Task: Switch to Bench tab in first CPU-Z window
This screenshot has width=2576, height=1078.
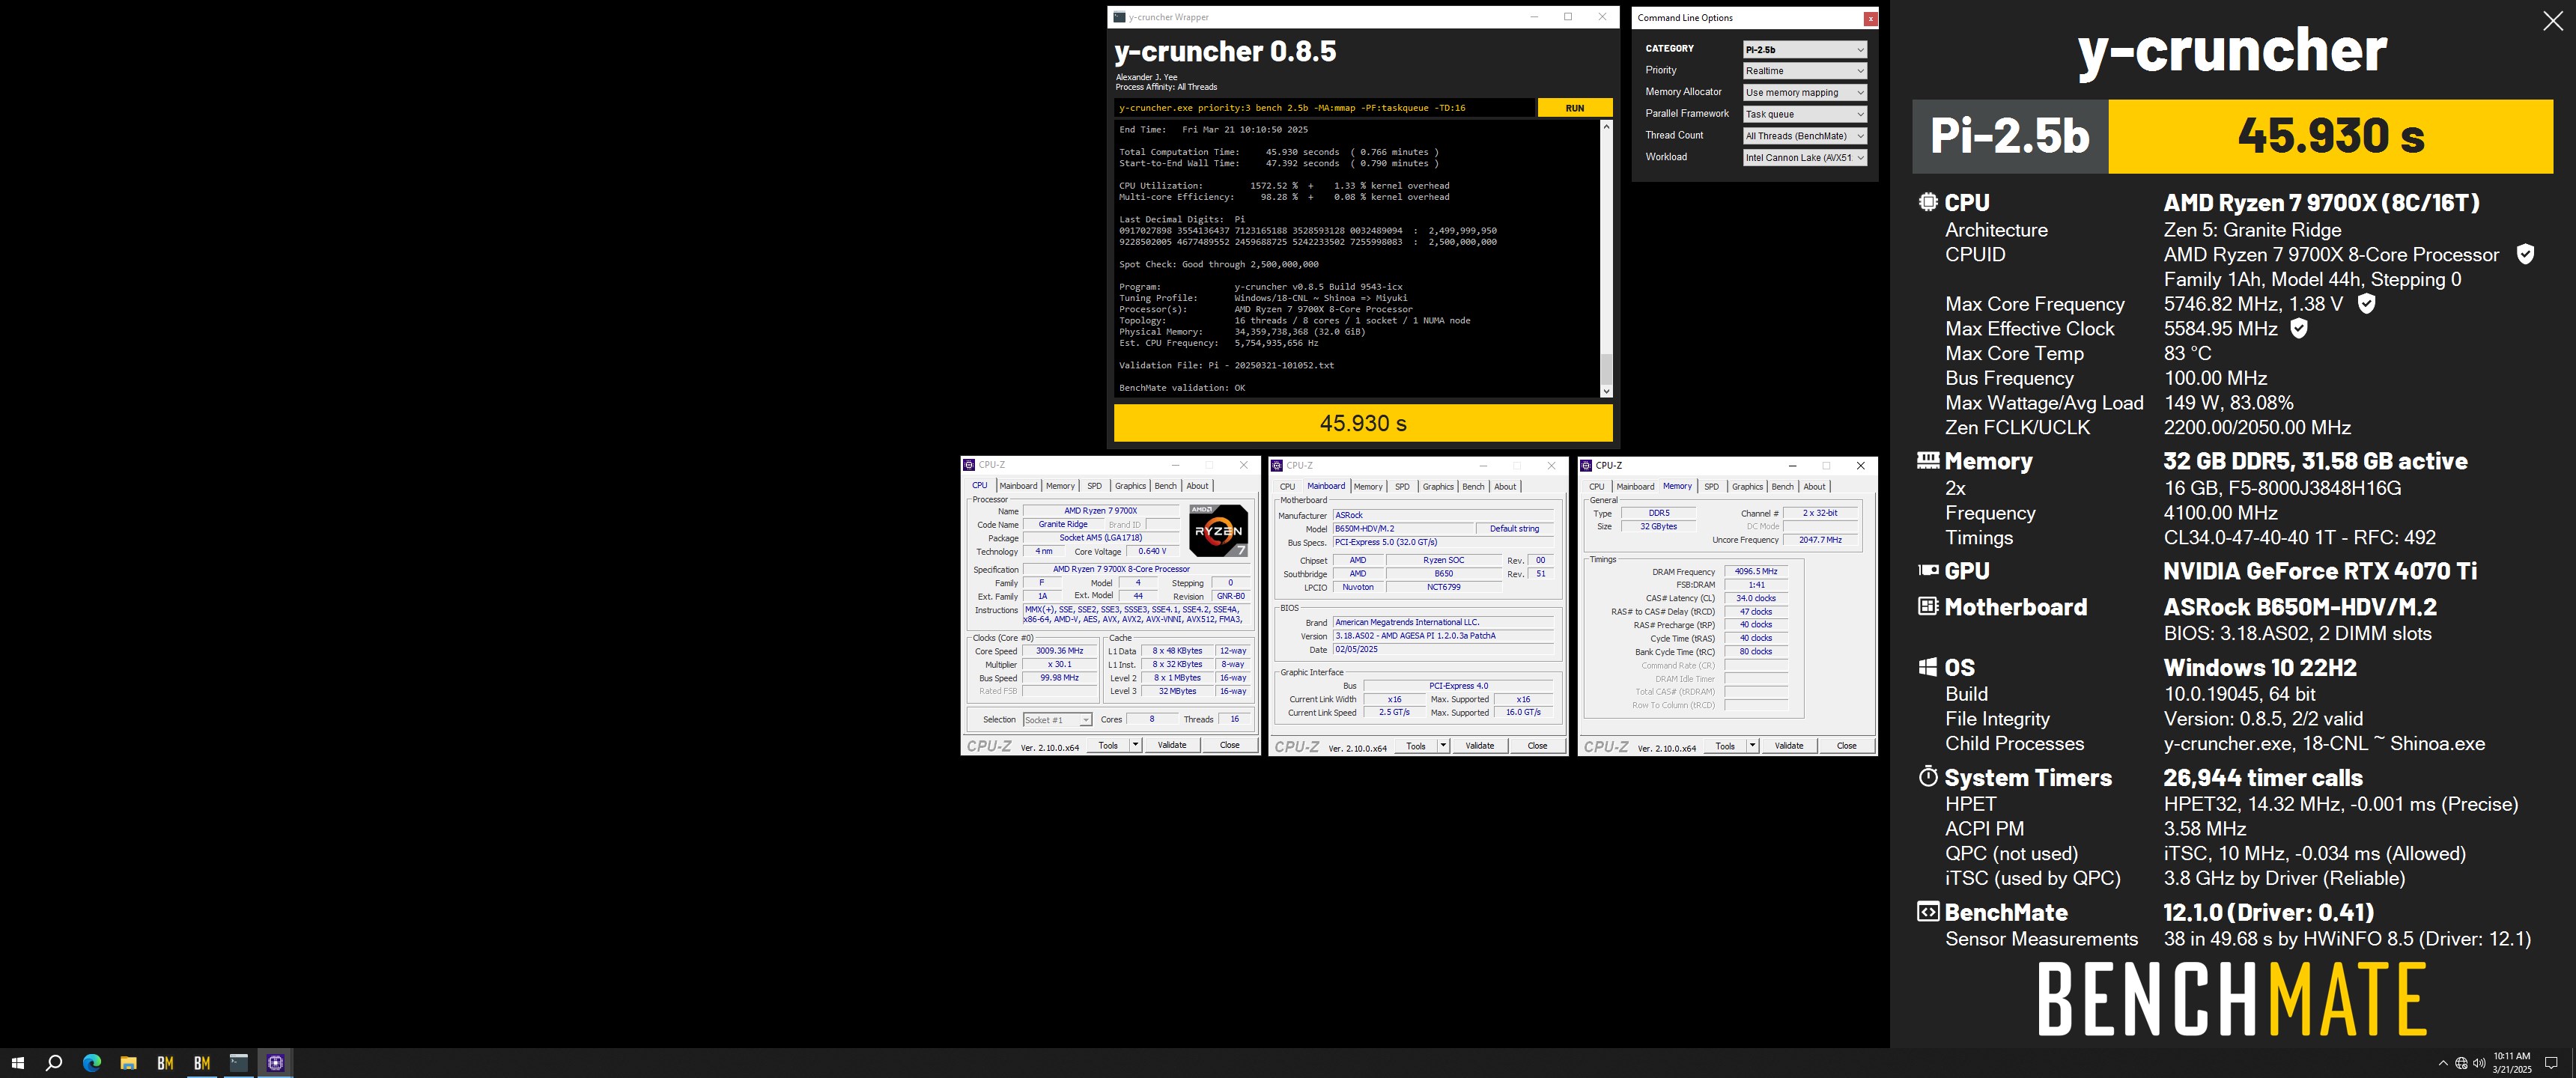Action: (x=1165, y=486)
